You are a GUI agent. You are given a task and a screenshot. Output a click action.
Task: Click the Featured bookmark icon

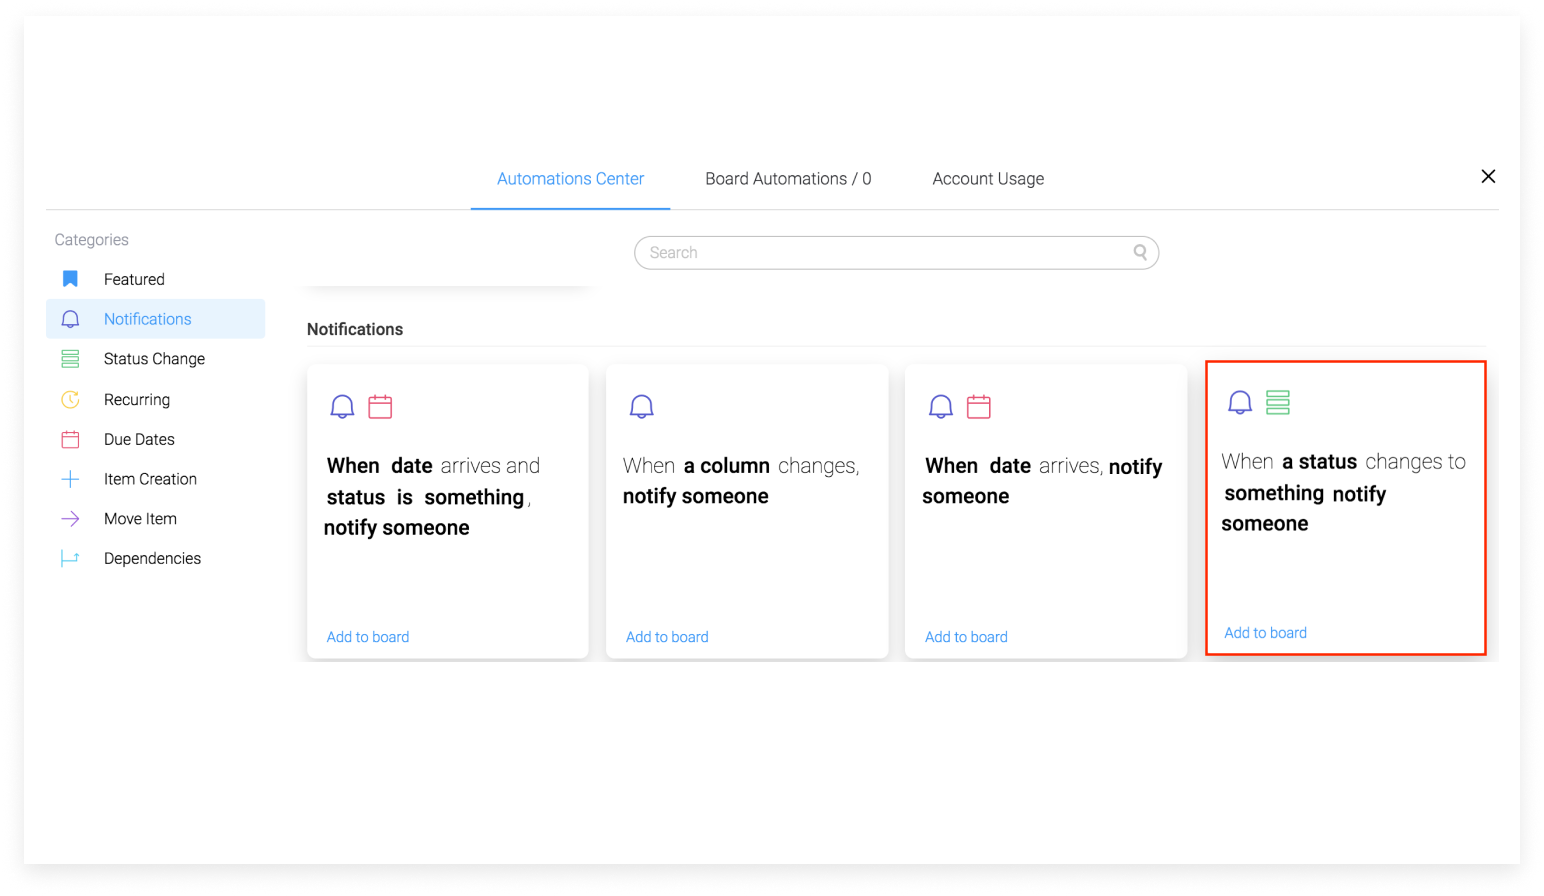click(70, 279)
